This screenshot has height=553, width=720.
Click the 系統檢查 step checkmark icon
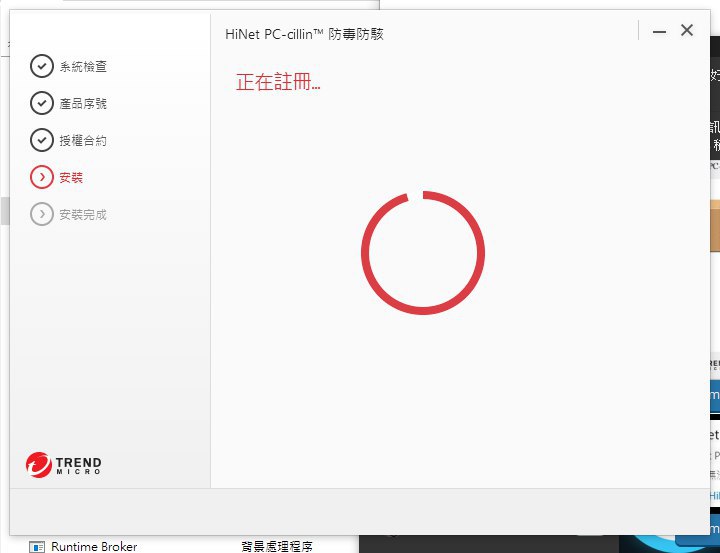coord(41,66)
